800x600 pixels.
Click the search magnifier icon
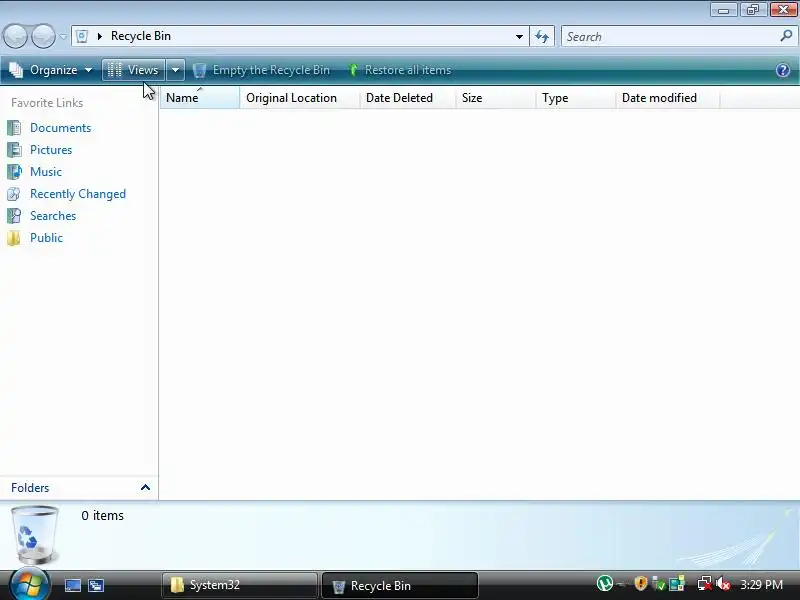point(786,36)
